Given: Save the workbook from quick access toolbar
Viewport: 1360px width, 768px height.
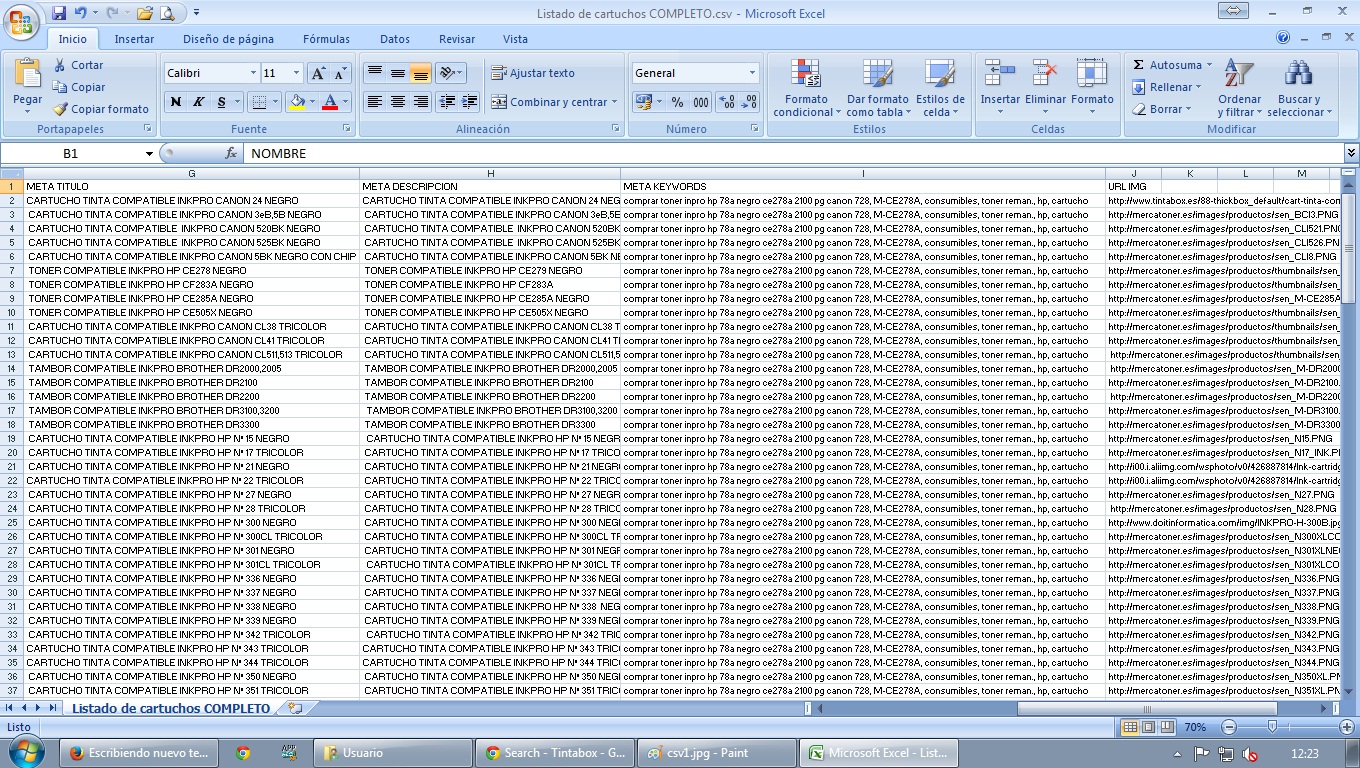Looking at the screenshot, I should coord(59,14).
